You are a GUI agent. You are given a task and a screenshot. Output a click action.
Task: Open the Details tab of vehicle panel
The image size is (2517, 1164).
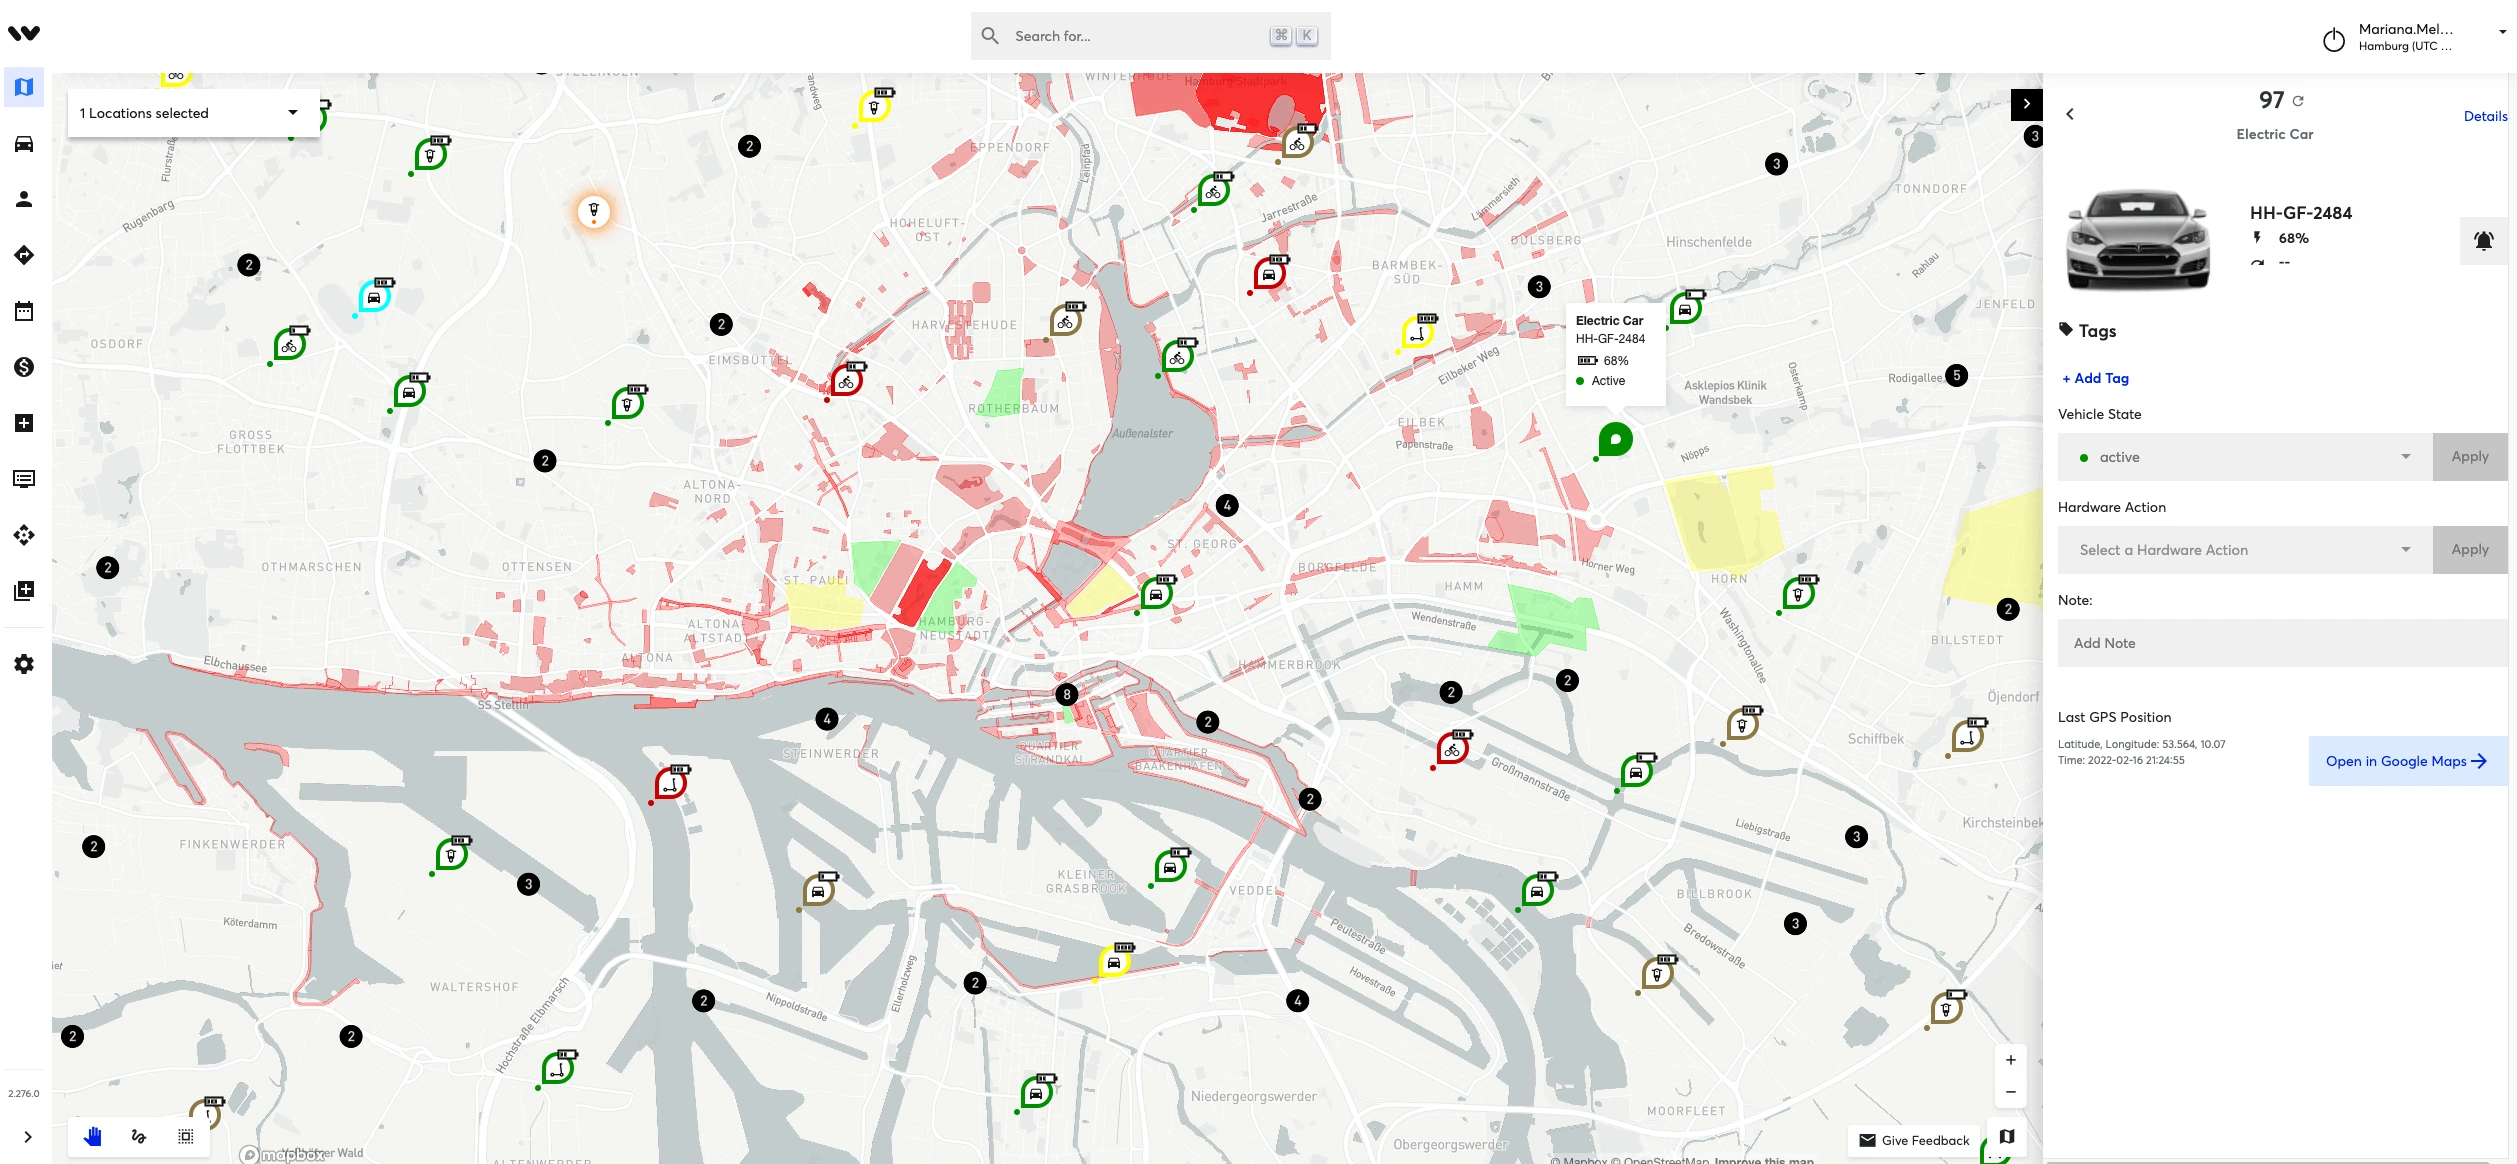[2484, 116]
